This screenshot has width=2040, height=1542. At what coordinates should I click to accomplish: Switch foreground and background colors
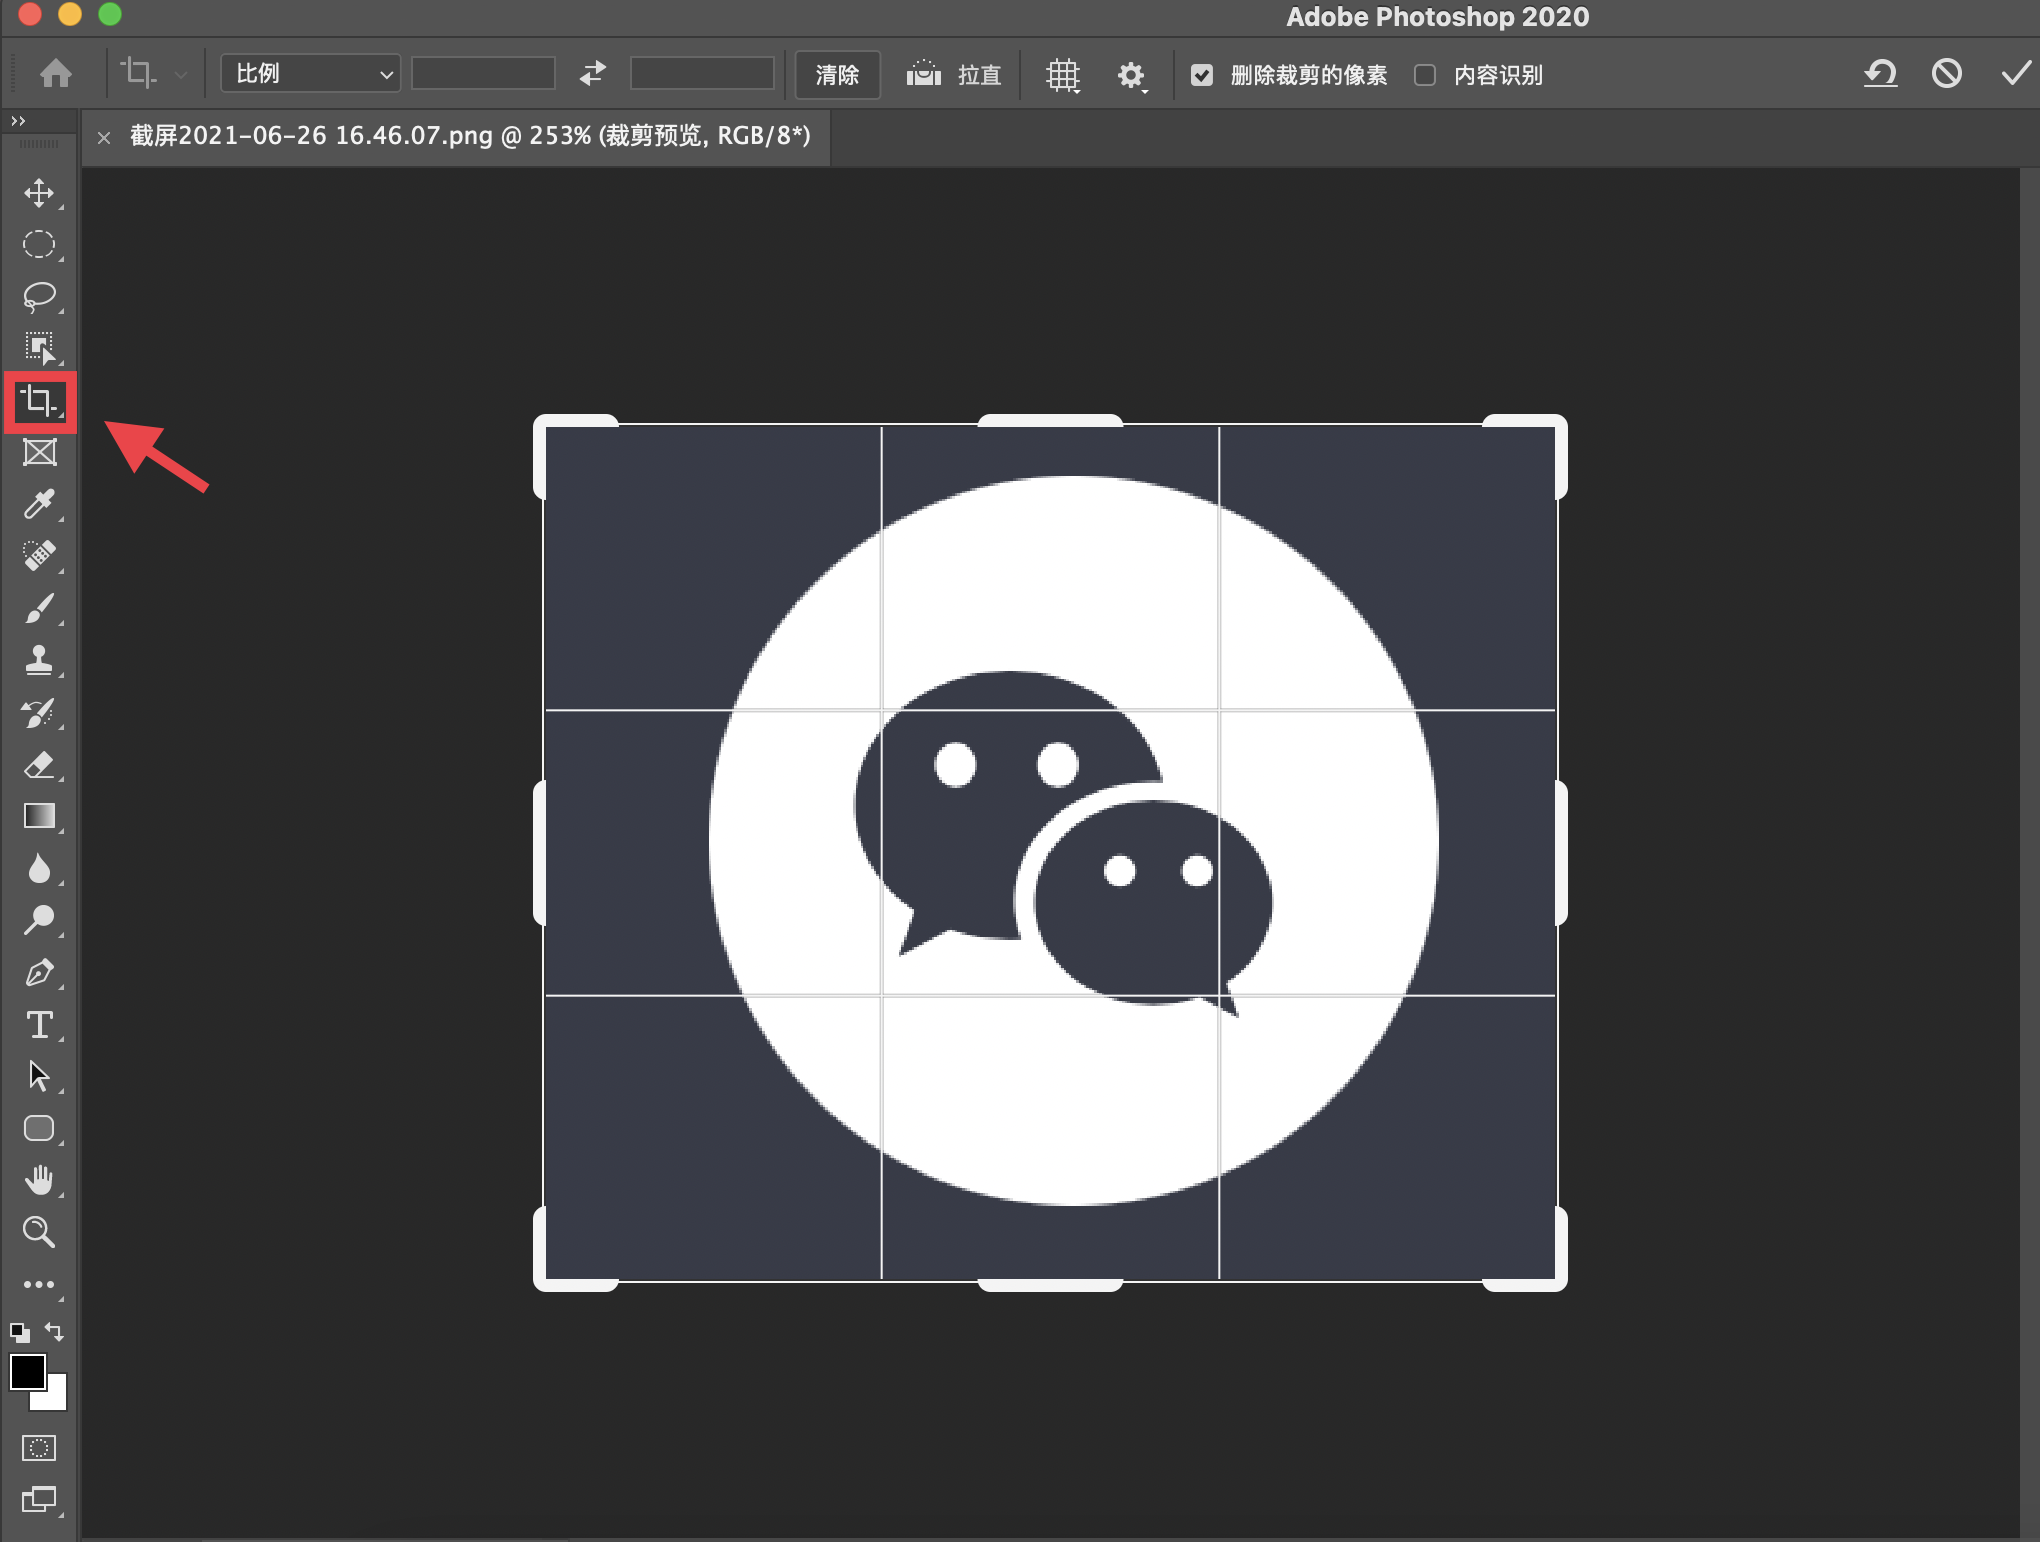coord(55,1332)
